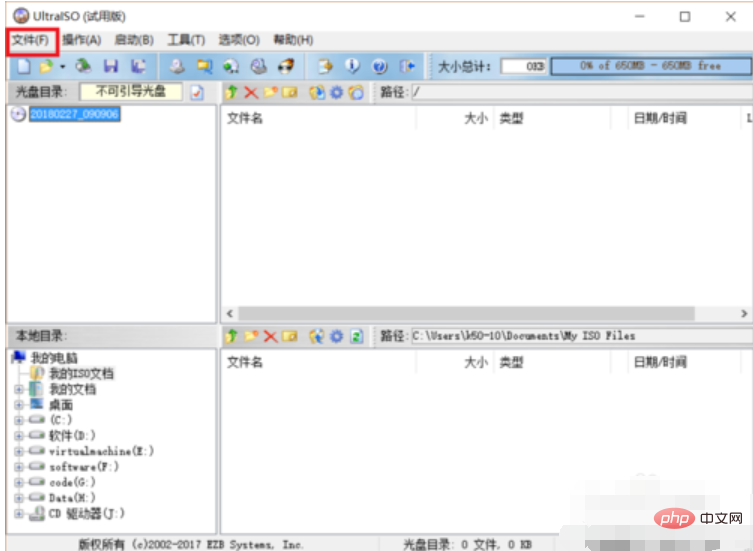Expand the Data(M:) drive node
753x551 pixels.
point(19,498)
